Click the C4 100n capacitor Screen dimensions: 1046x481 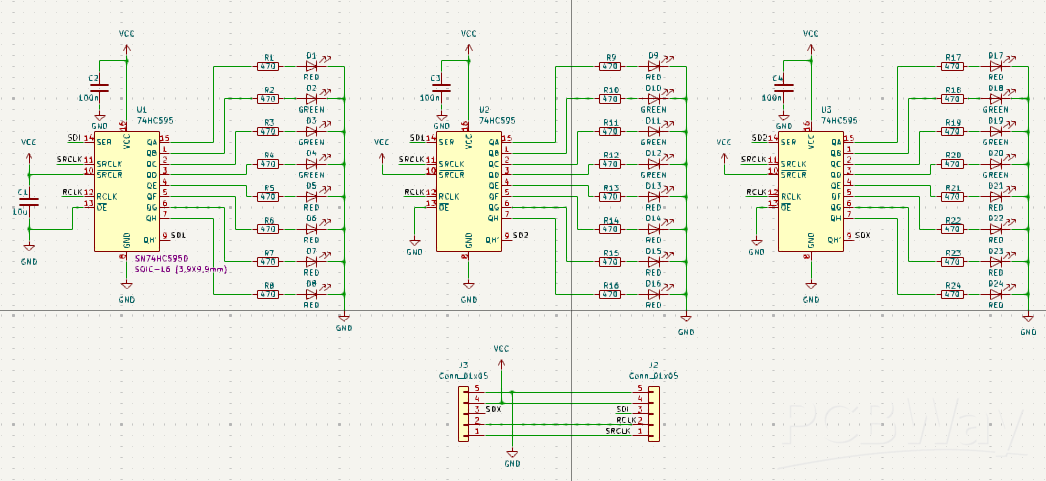click(785, 87)
